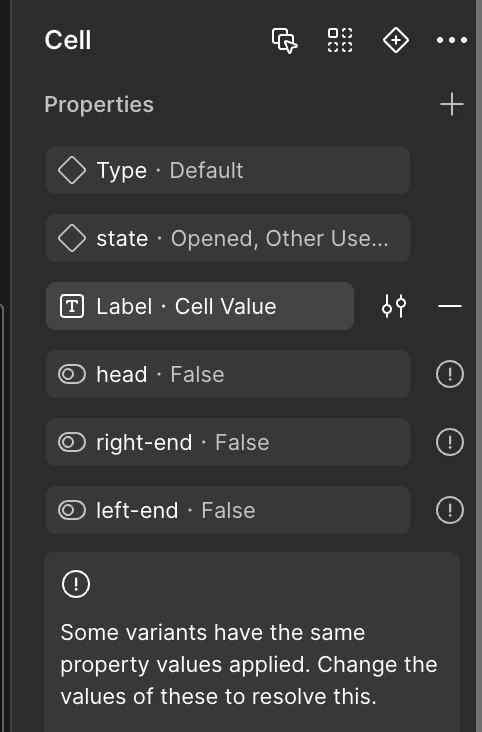Click the Cell component title
The image size is (482, 732).
[x=68, y=40]
